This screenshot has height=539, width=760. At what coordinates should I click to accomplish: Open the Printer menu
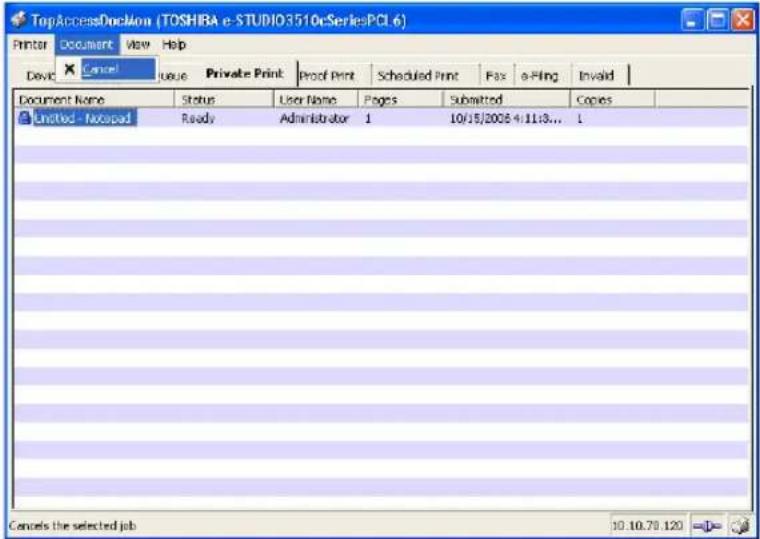[x=30, y=45]
